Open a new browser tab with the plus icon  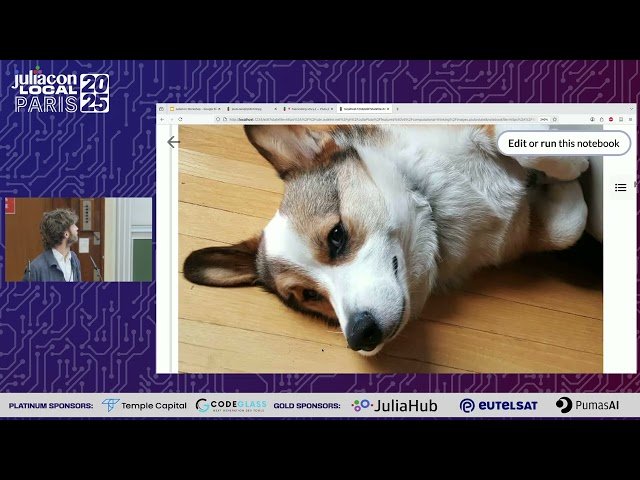tap(397, 109)
